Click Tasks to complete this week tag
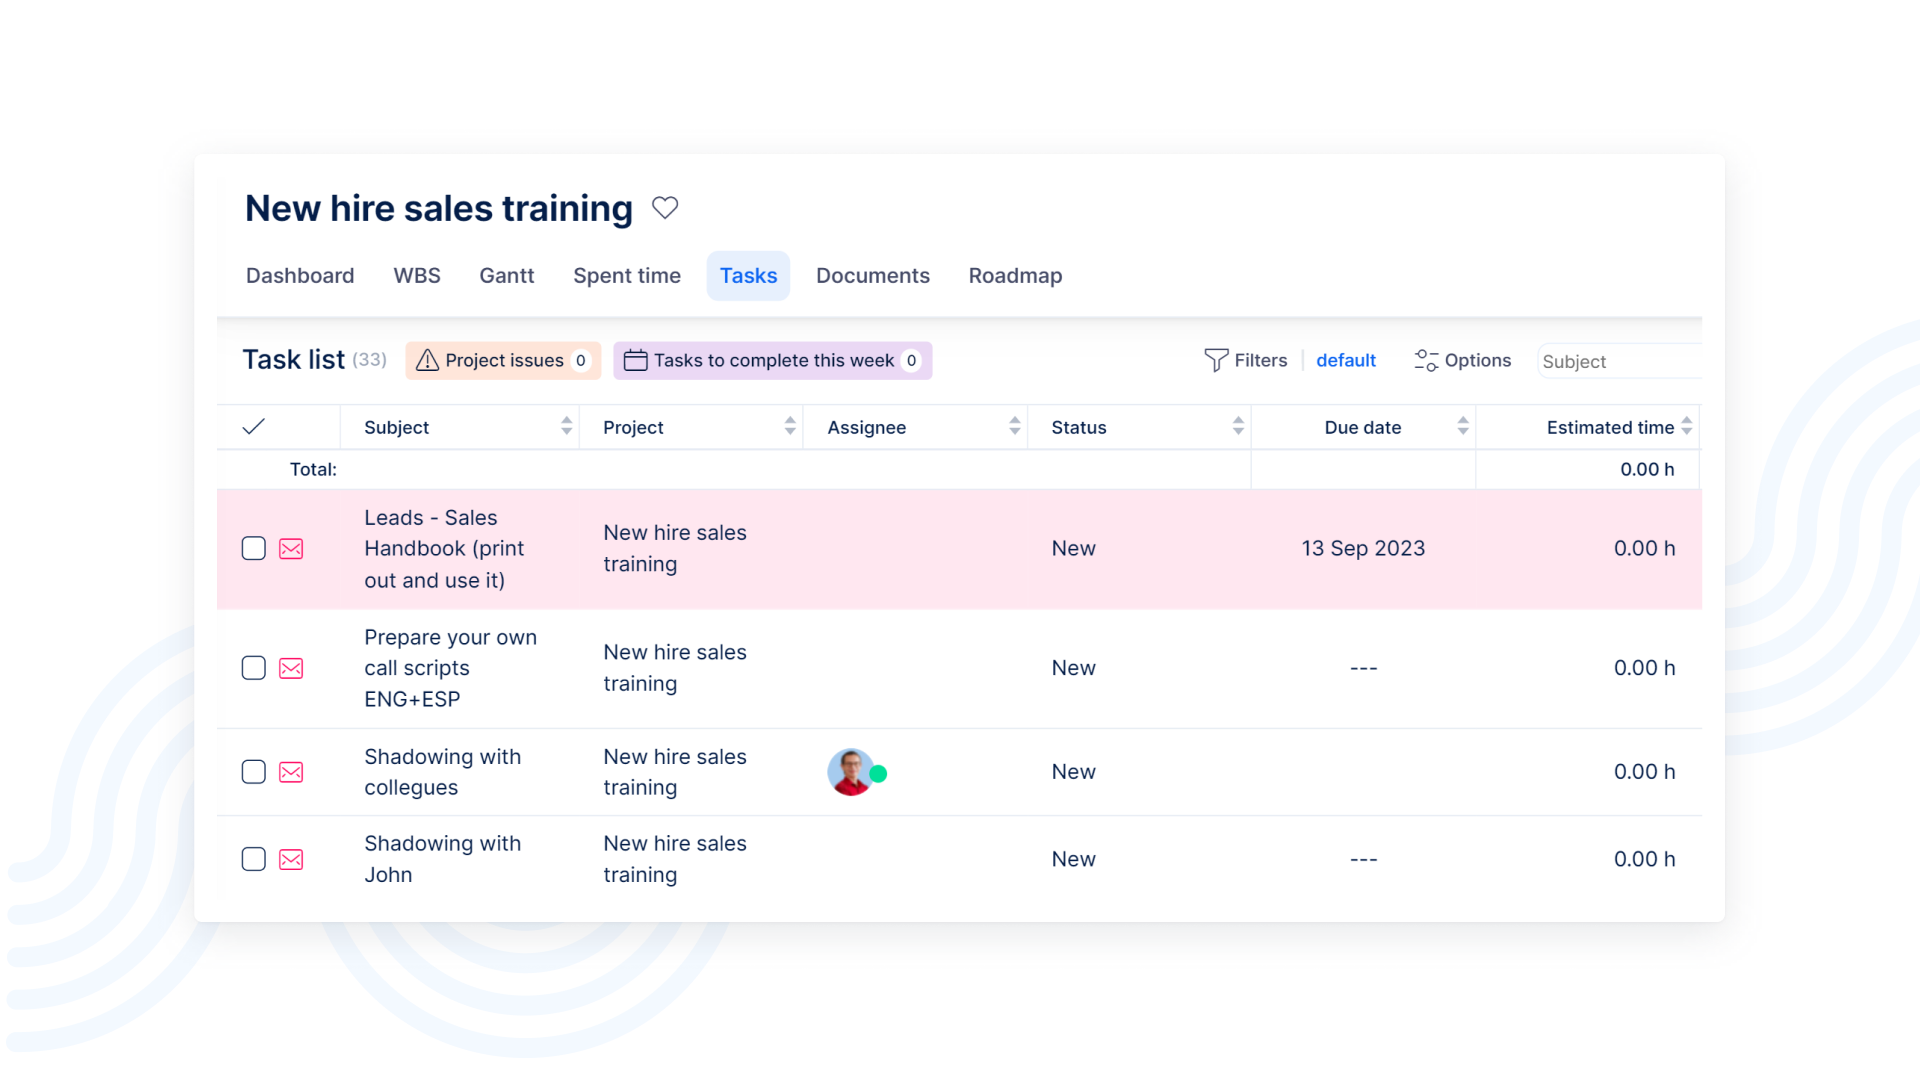1920x1076 pixels. pyautogui.click(x=772, y=361)
